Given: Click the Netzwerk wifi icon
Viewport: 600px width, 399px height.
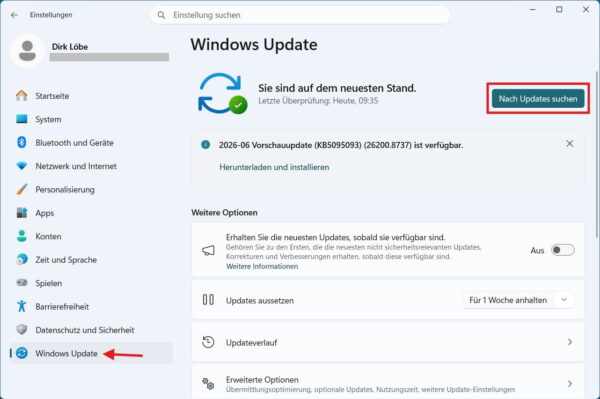Looking at the screenshot, I should point(22,166).
